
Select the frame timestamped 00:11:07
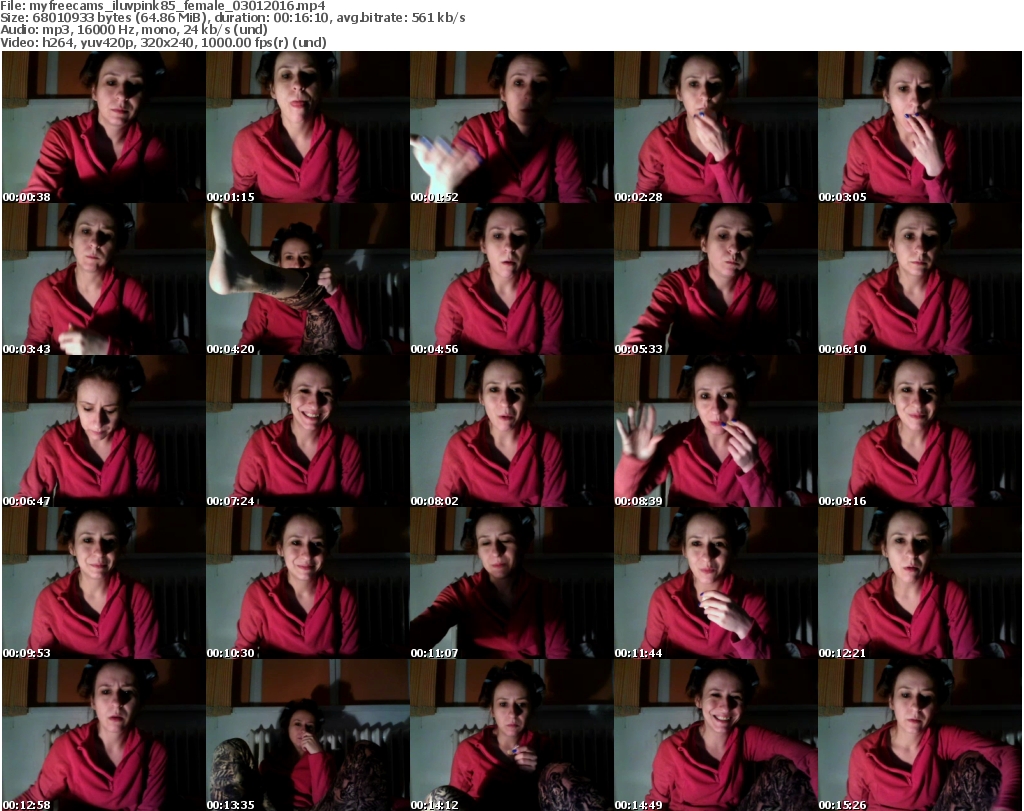512,584
